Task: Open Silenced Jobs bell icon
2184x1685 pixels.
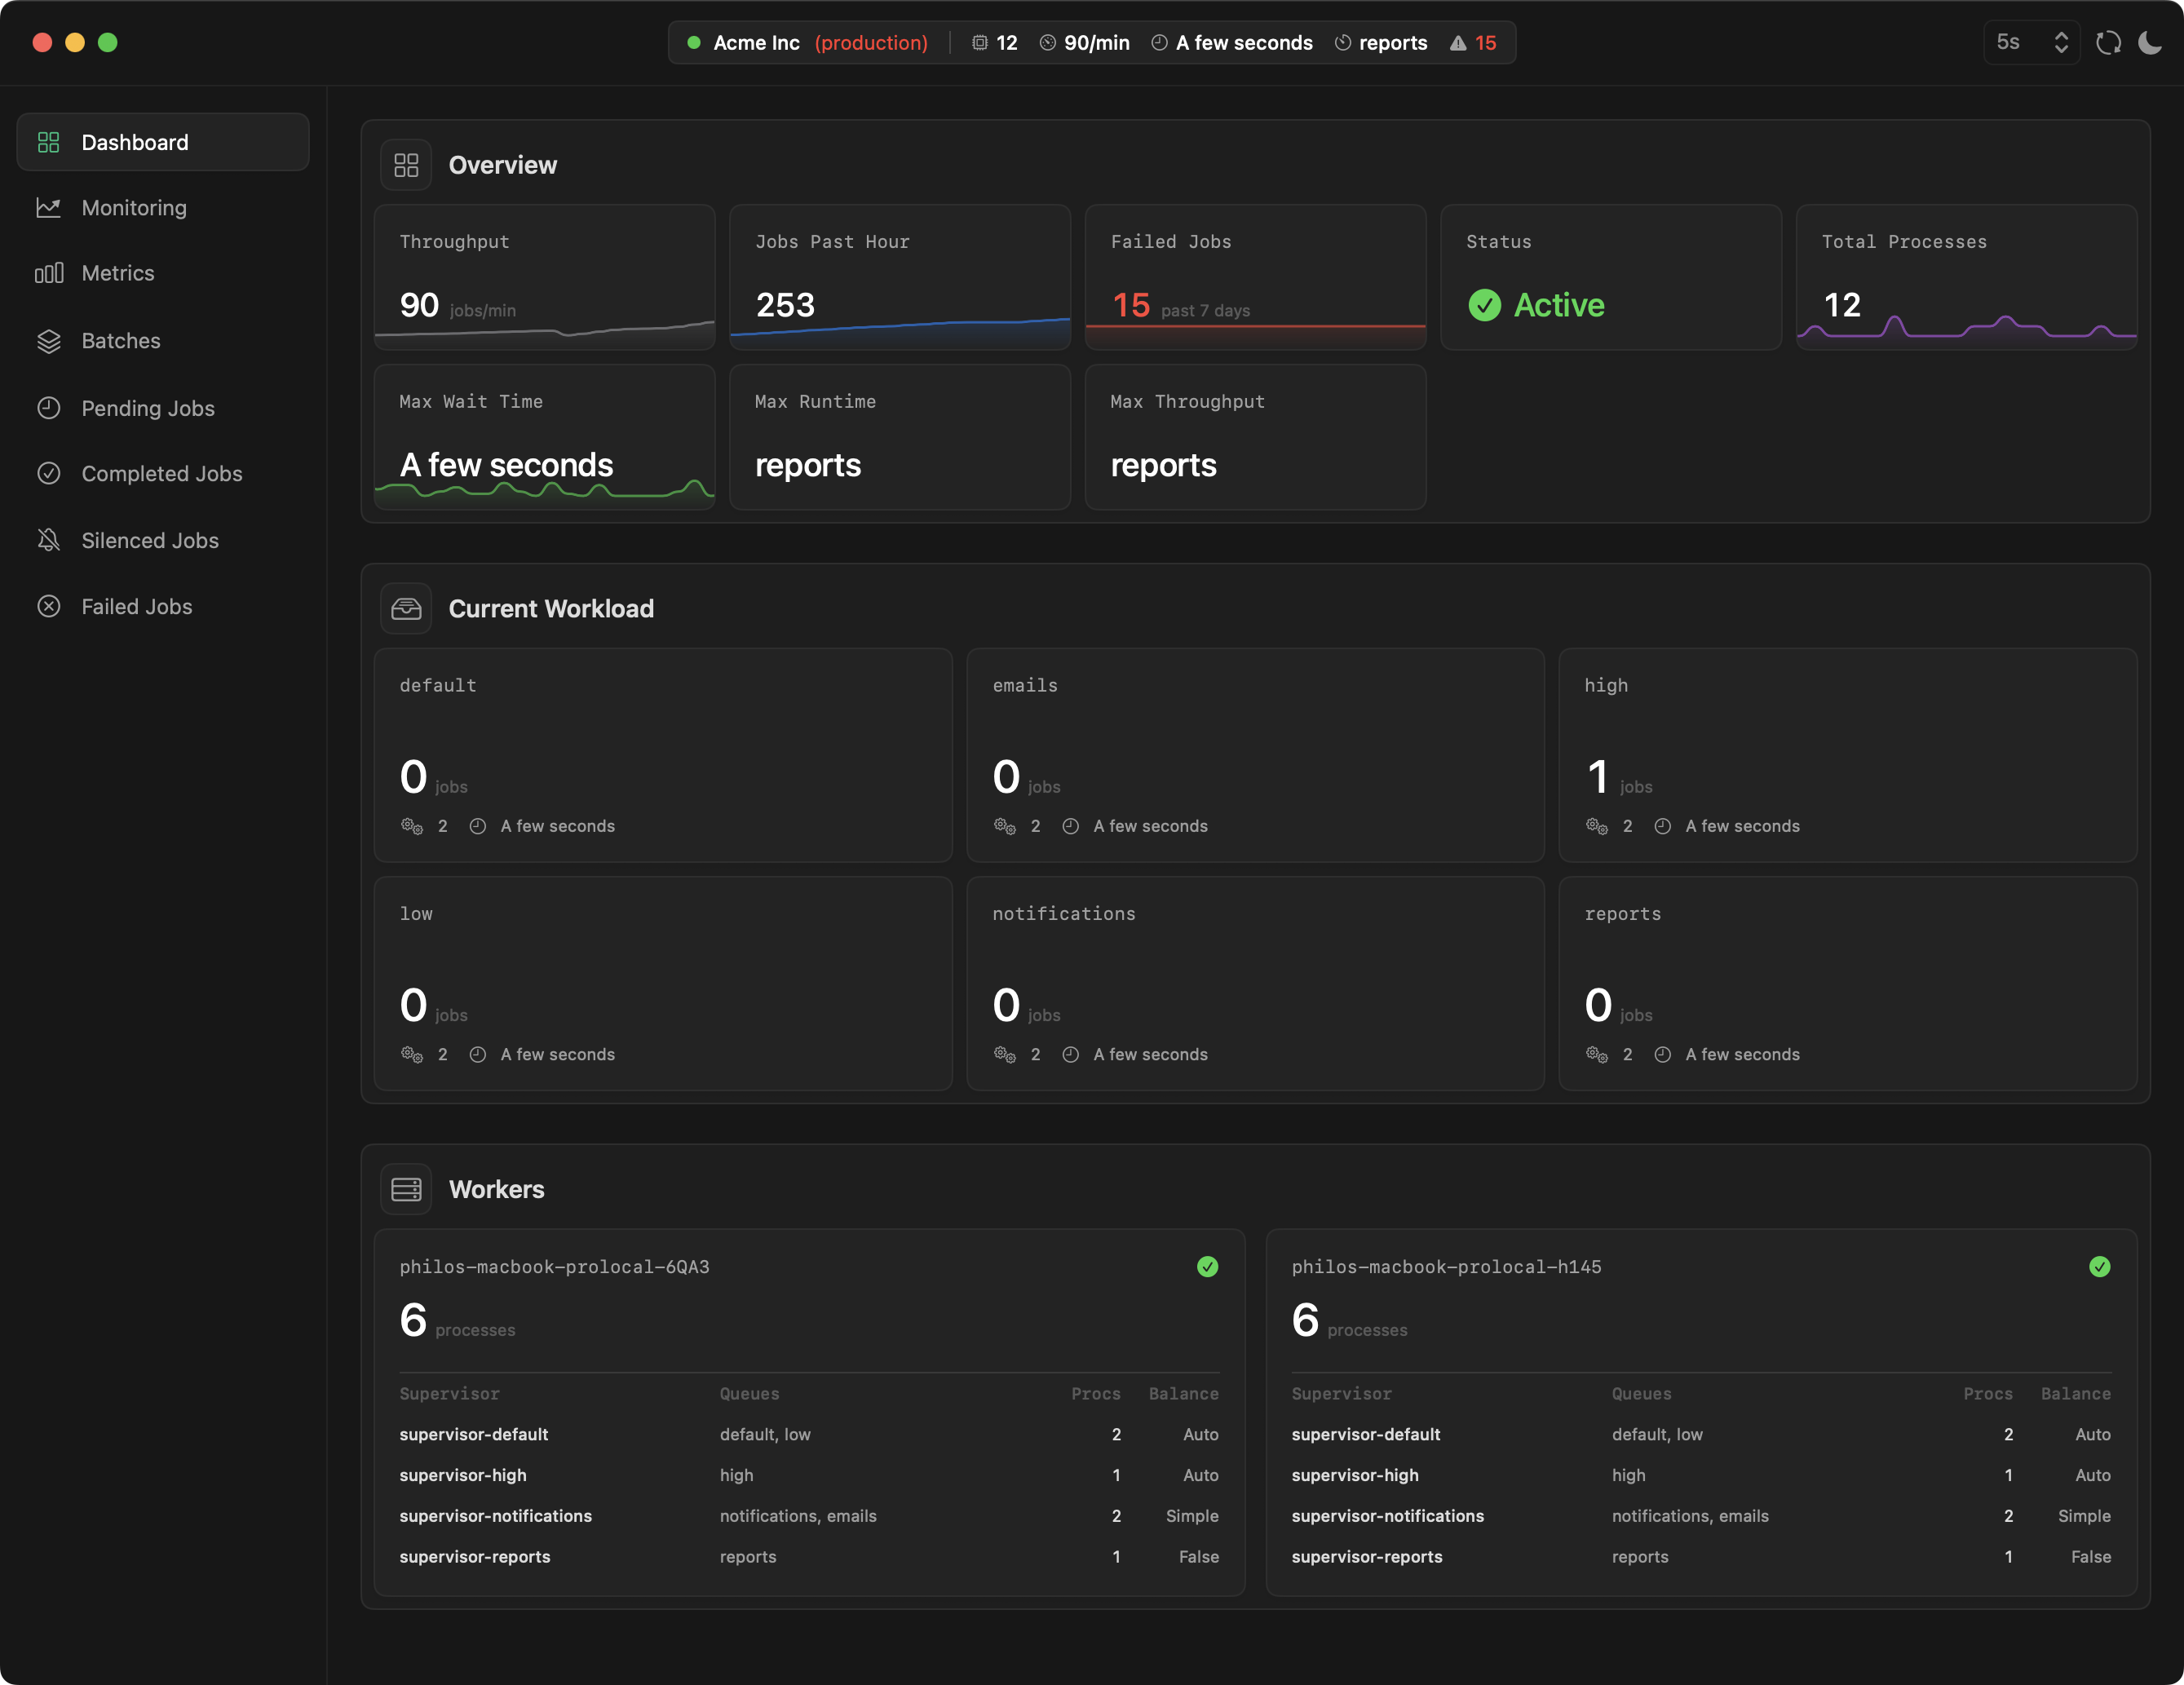Action: [49, 540]
